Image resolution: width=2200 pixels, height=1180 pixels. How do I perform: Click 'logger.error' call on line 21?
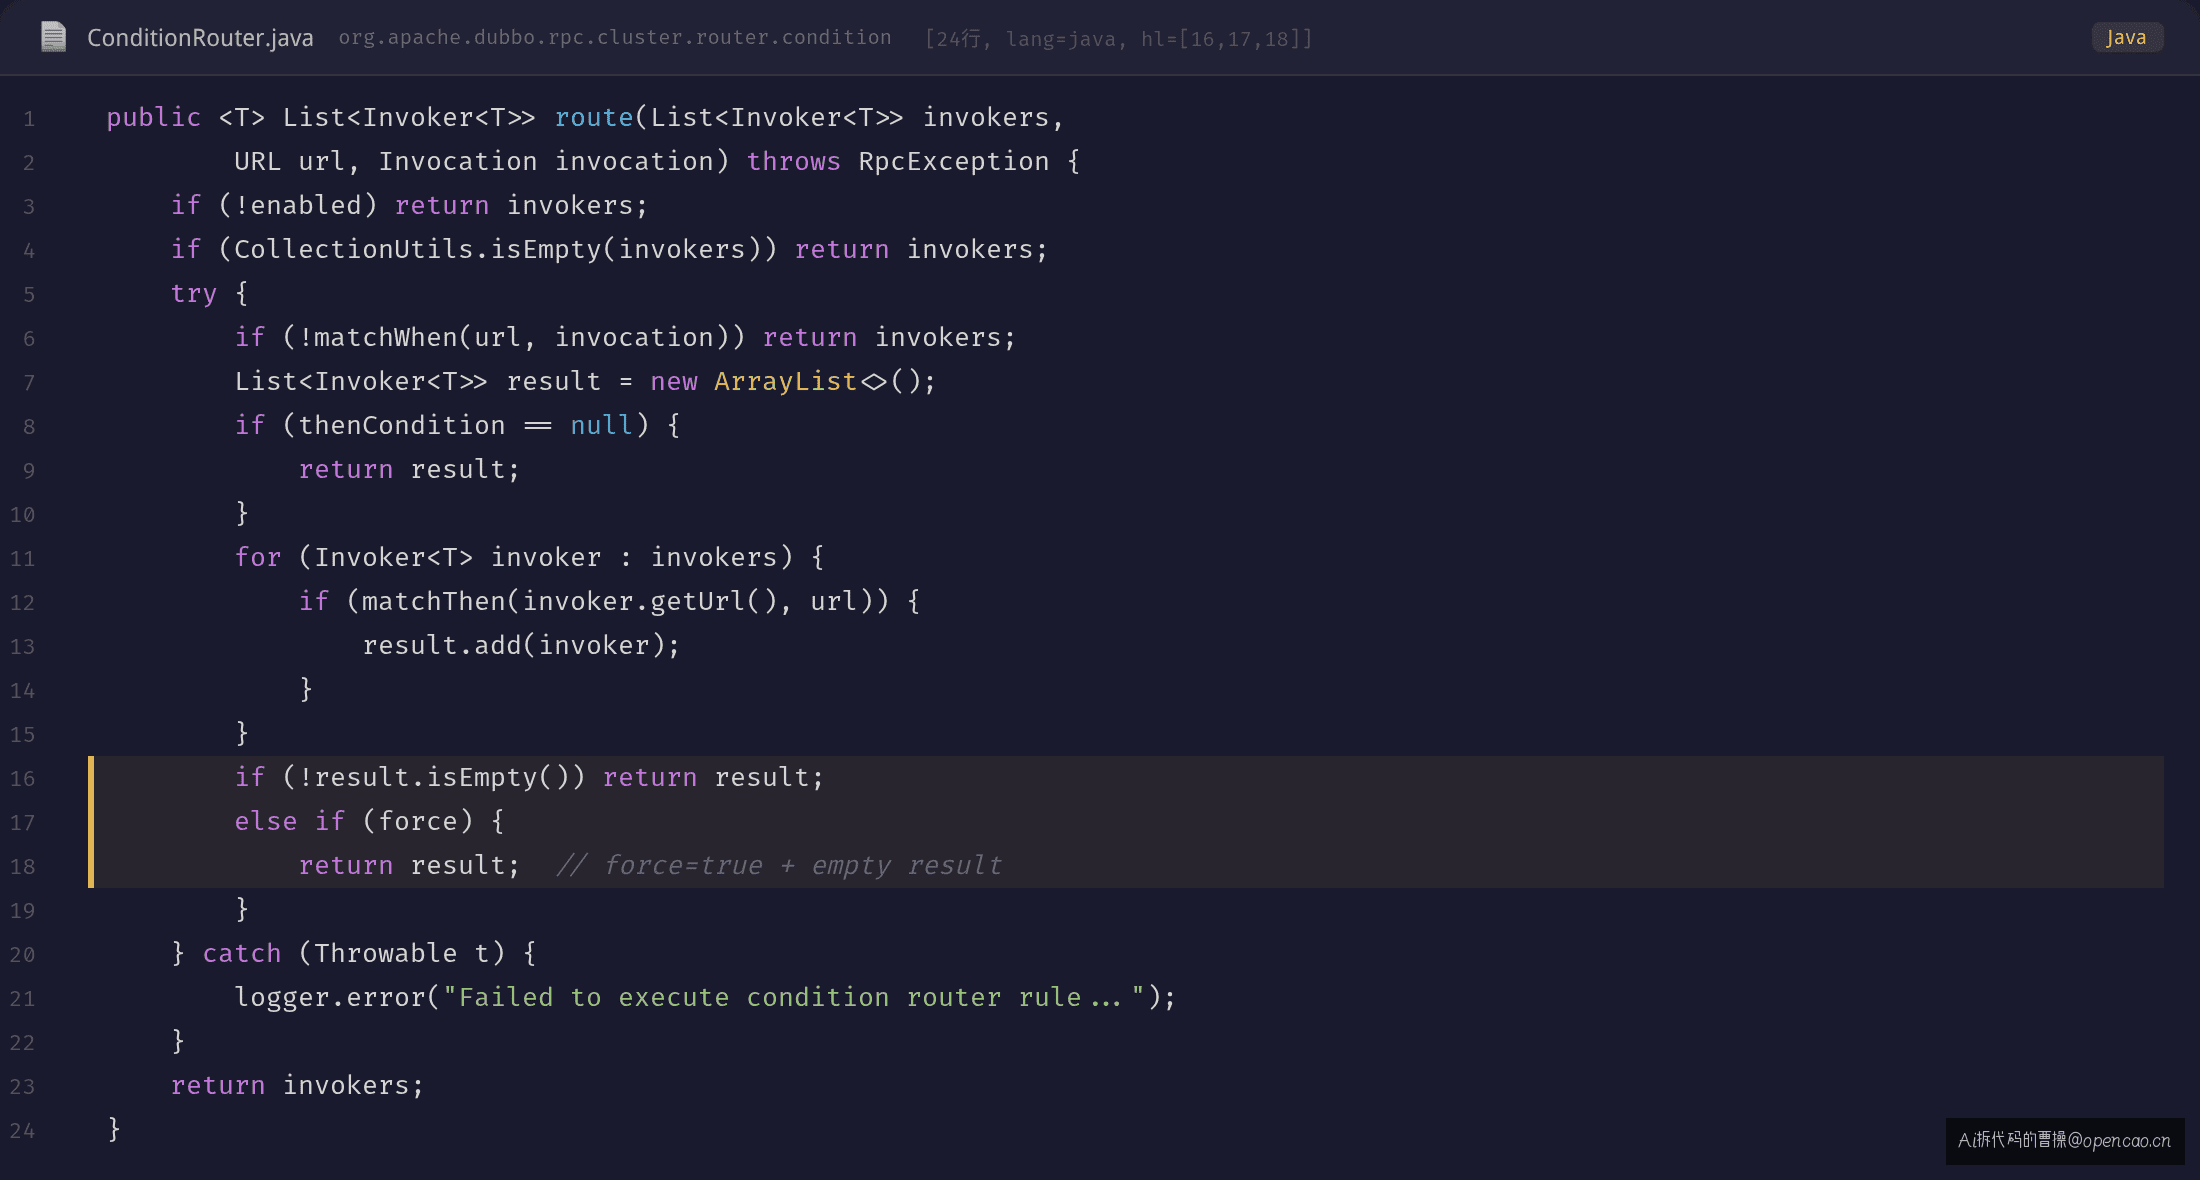[330, 997]
